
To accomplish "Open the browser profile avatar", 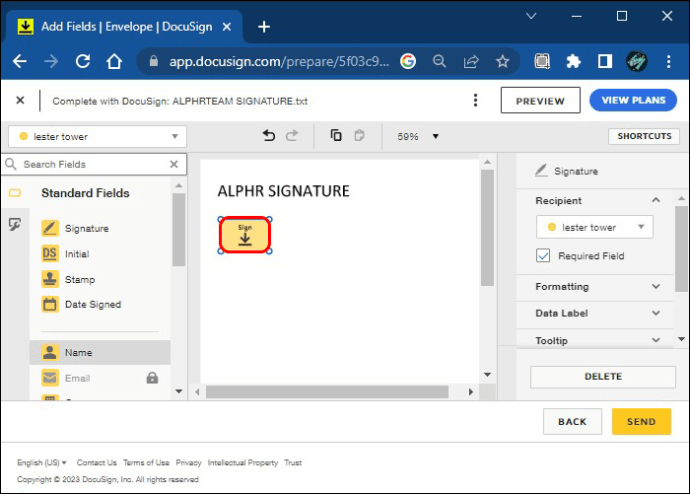I will pyautogui.click(x=636, y=61).
